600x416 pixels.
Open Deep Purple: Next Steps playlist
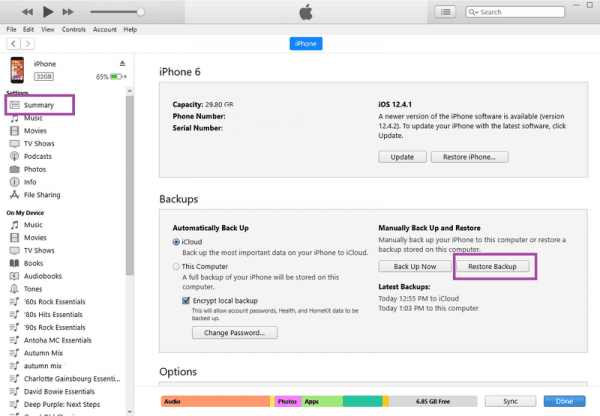(x=62, y=405)
